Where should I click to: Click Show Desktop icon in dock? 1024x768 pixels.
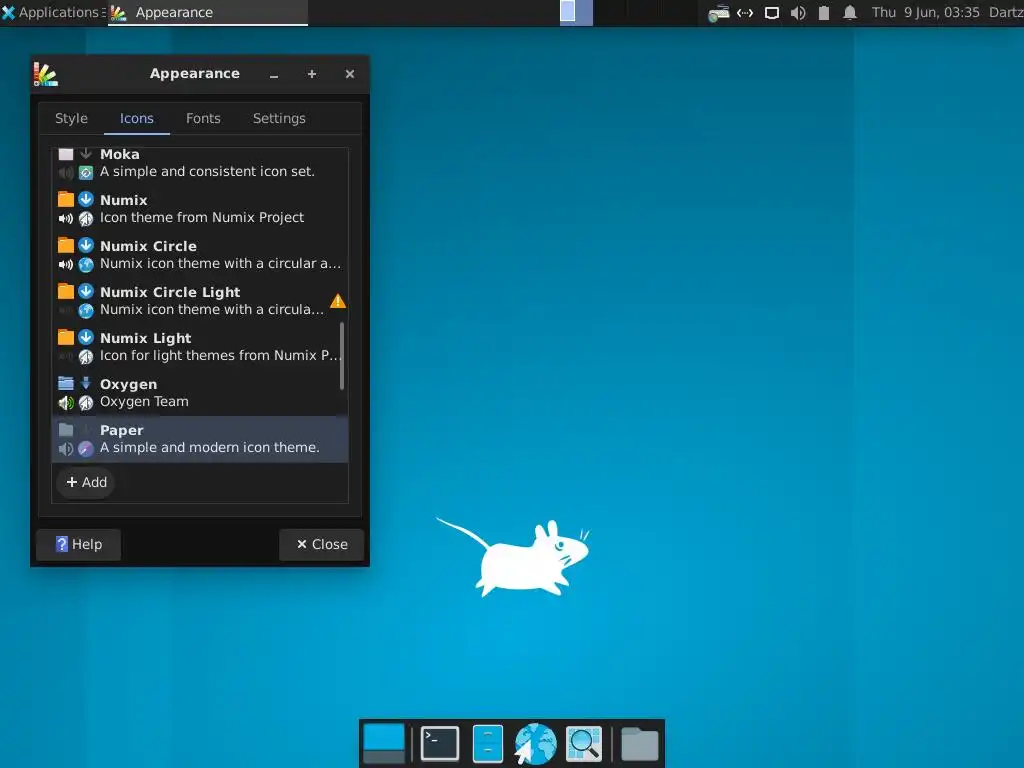[384, 743]
